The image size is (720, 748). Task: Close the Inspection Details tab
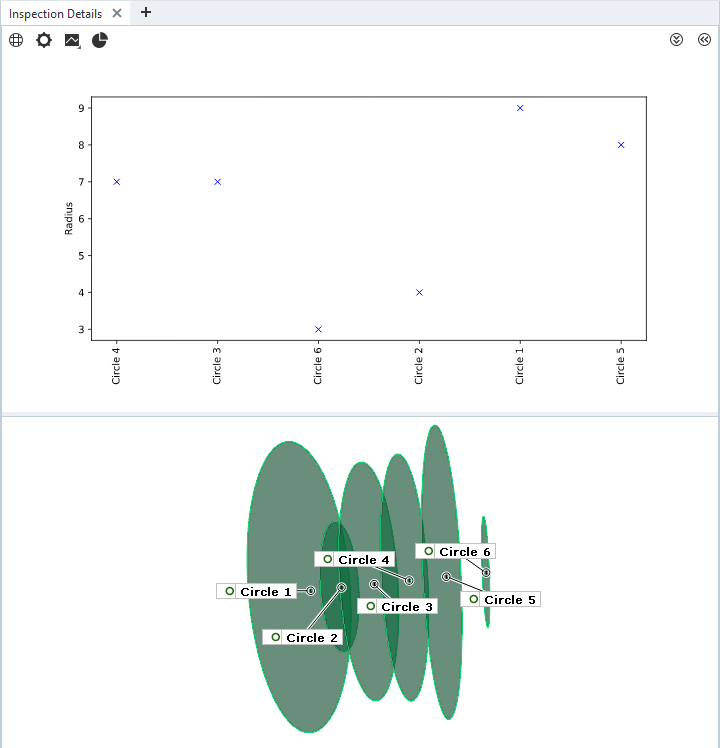coord(117,14)
